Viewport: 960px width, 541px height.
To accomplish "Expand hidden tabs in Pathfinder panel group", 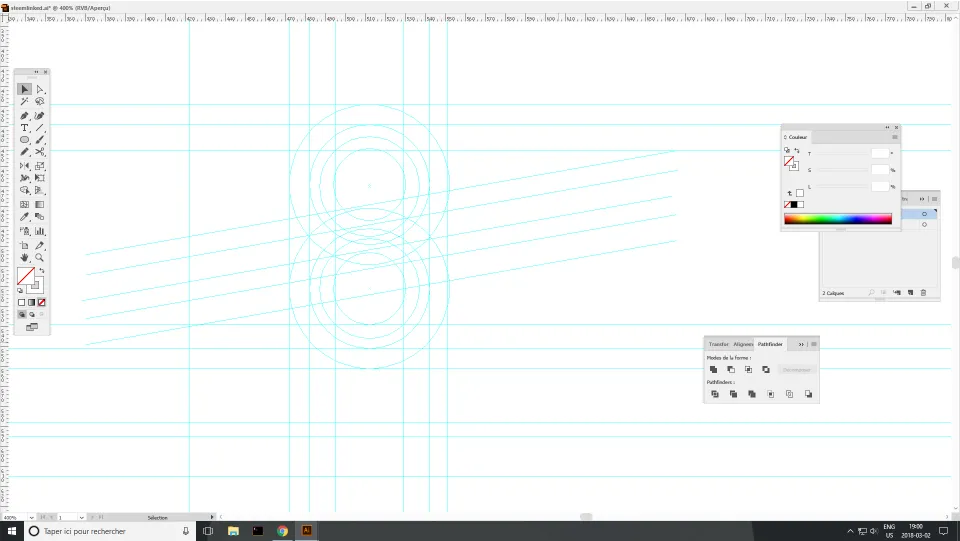I will tap(801, 345).
